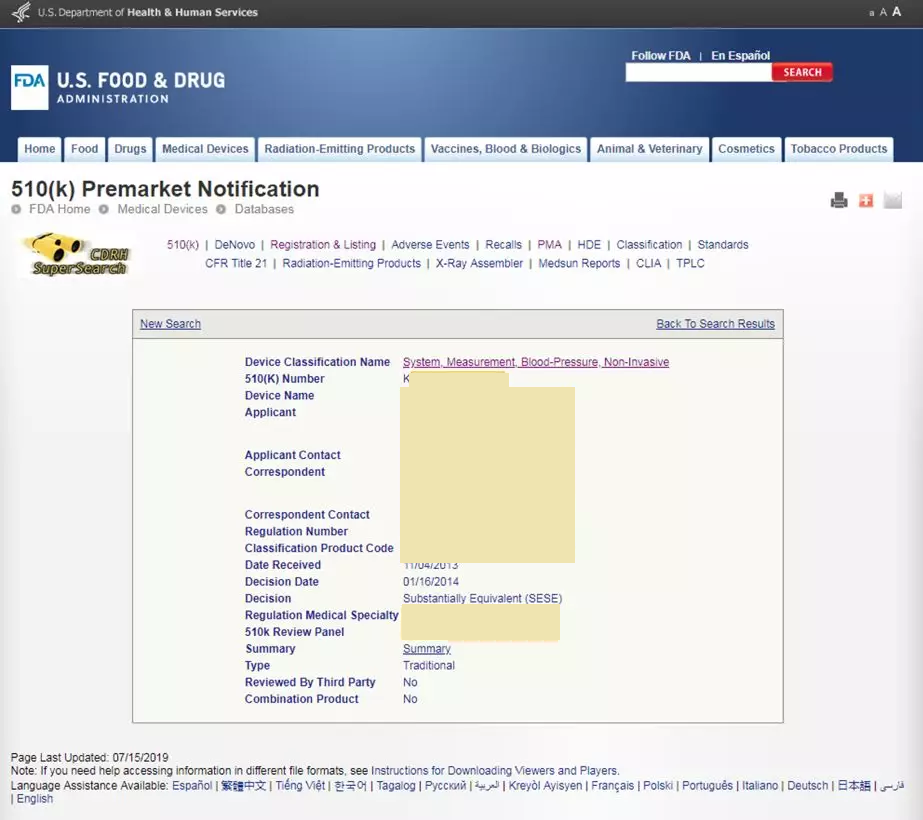Print this page using the printer icon
The image size is (923, 820).
[839, 201]
